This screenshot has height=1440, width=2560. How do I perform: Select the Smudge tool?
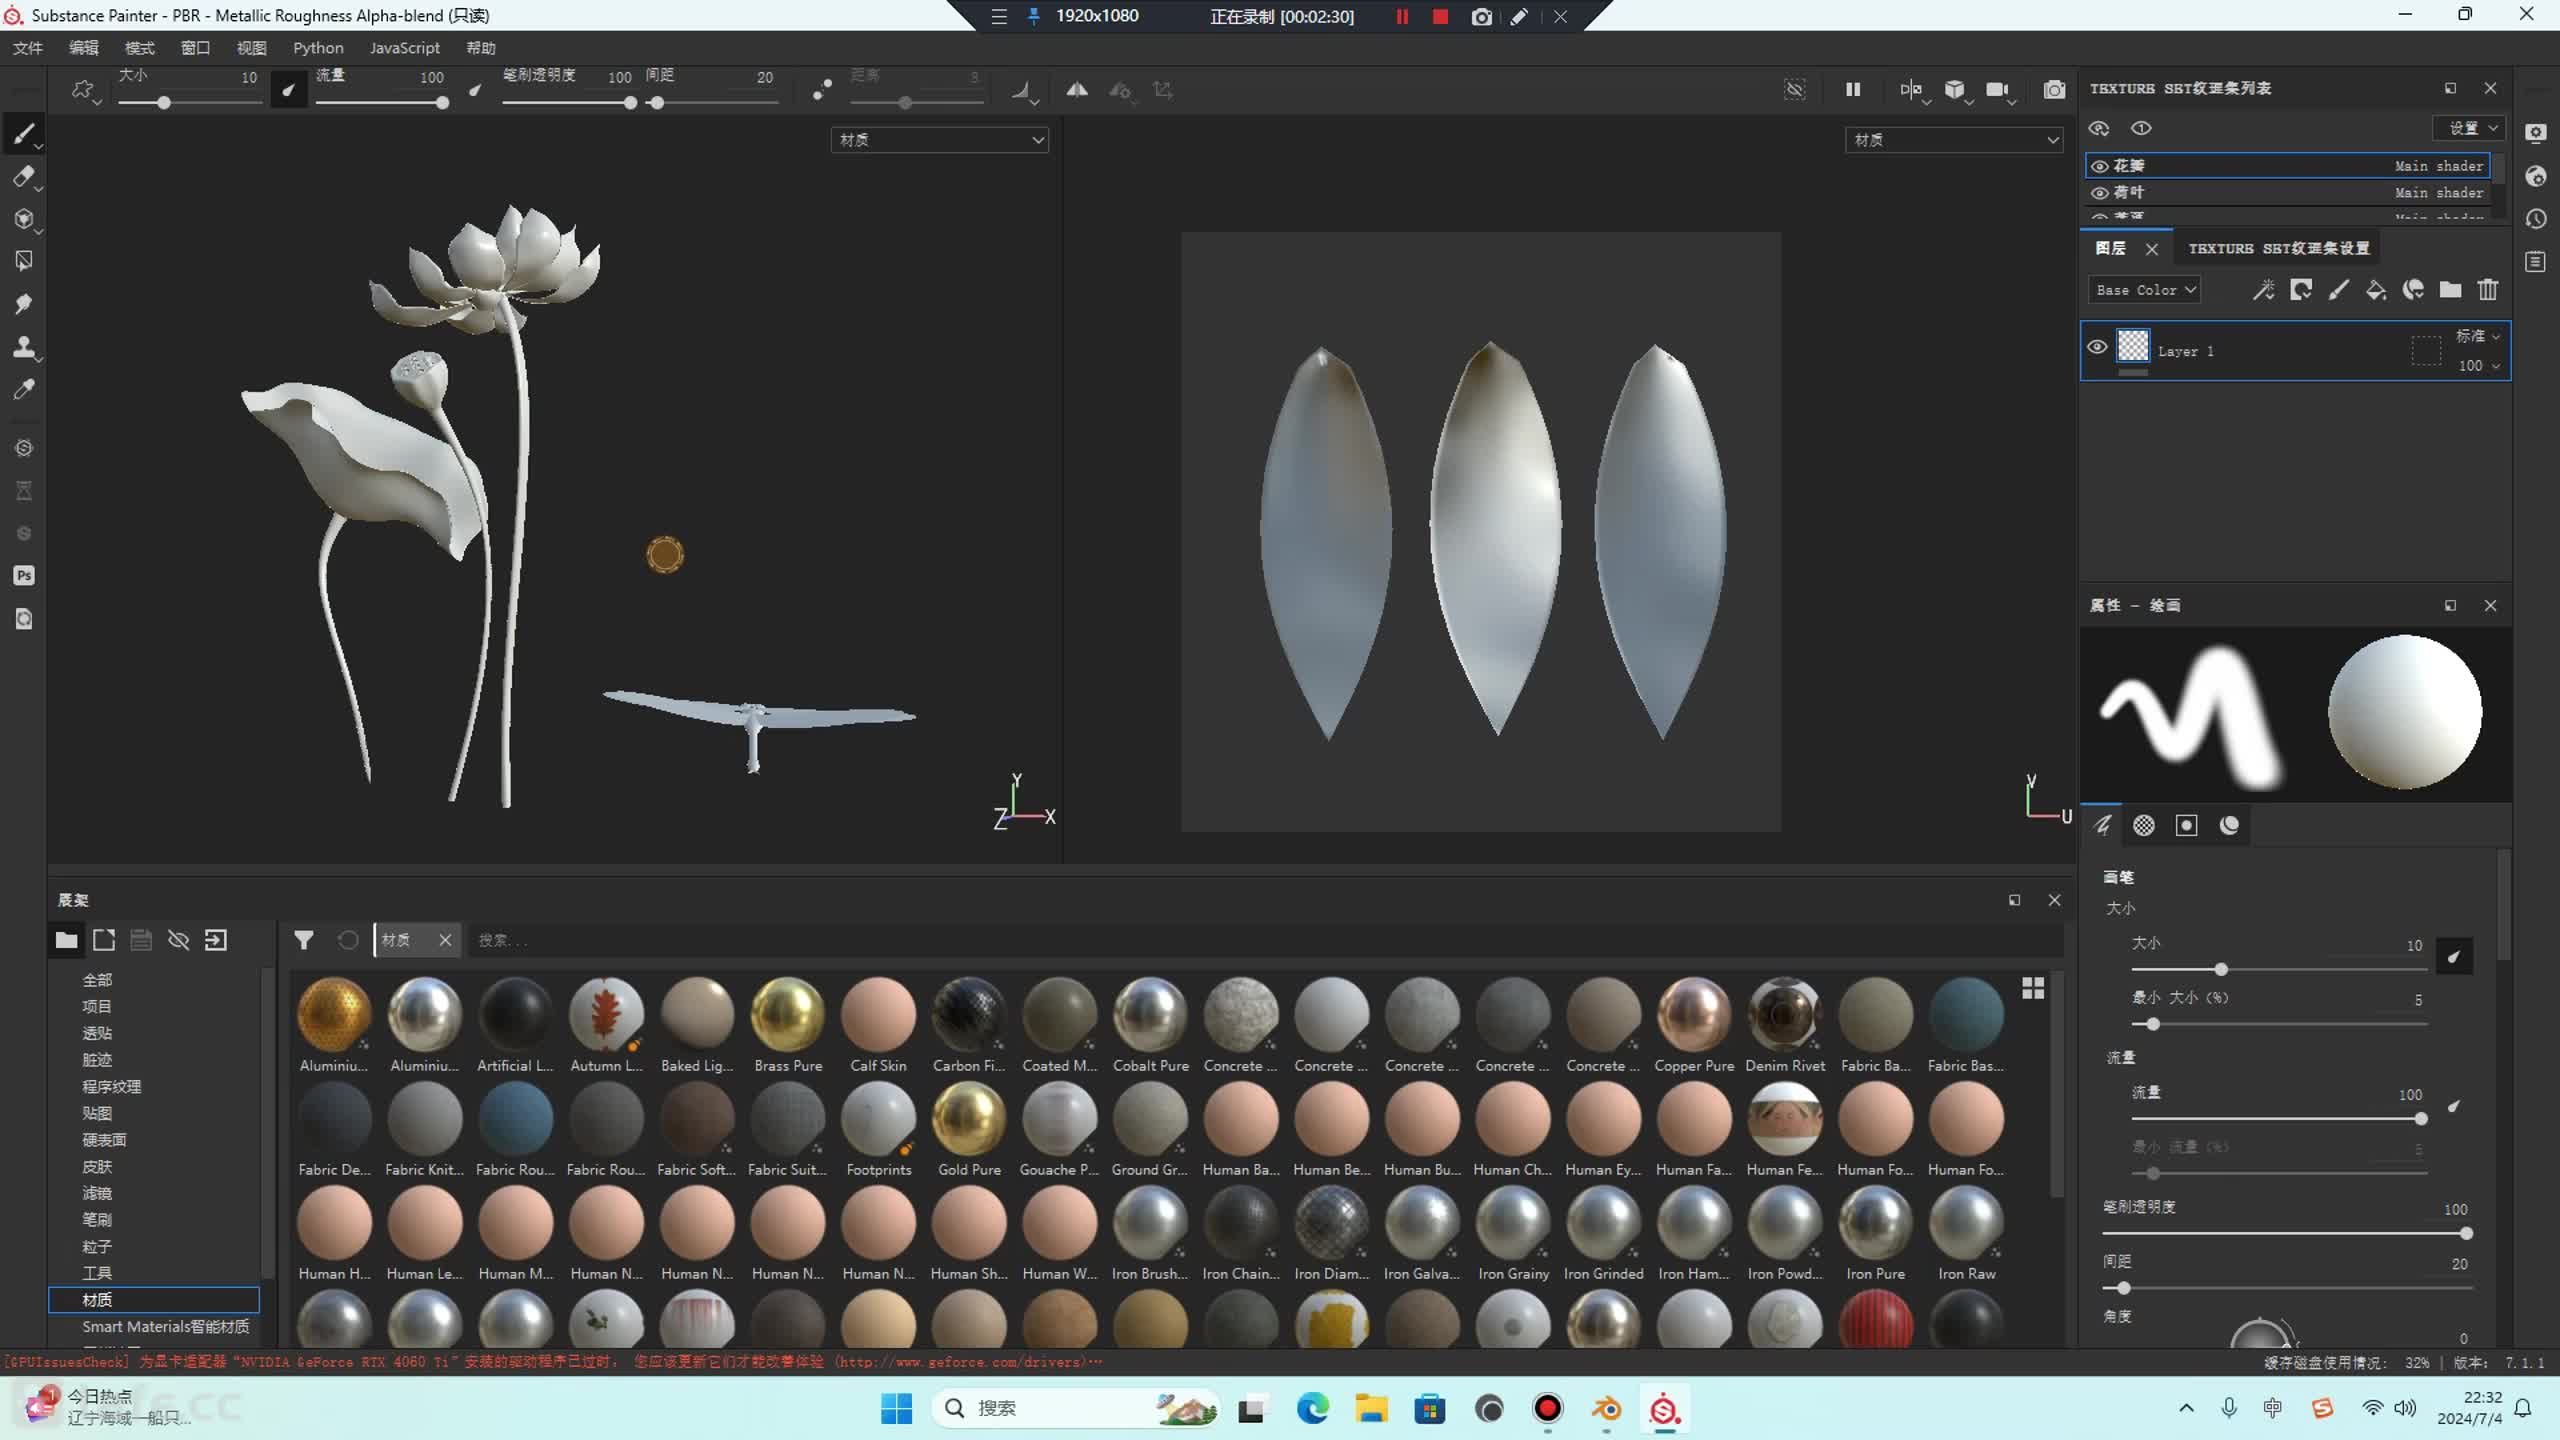tap(24, 303)
